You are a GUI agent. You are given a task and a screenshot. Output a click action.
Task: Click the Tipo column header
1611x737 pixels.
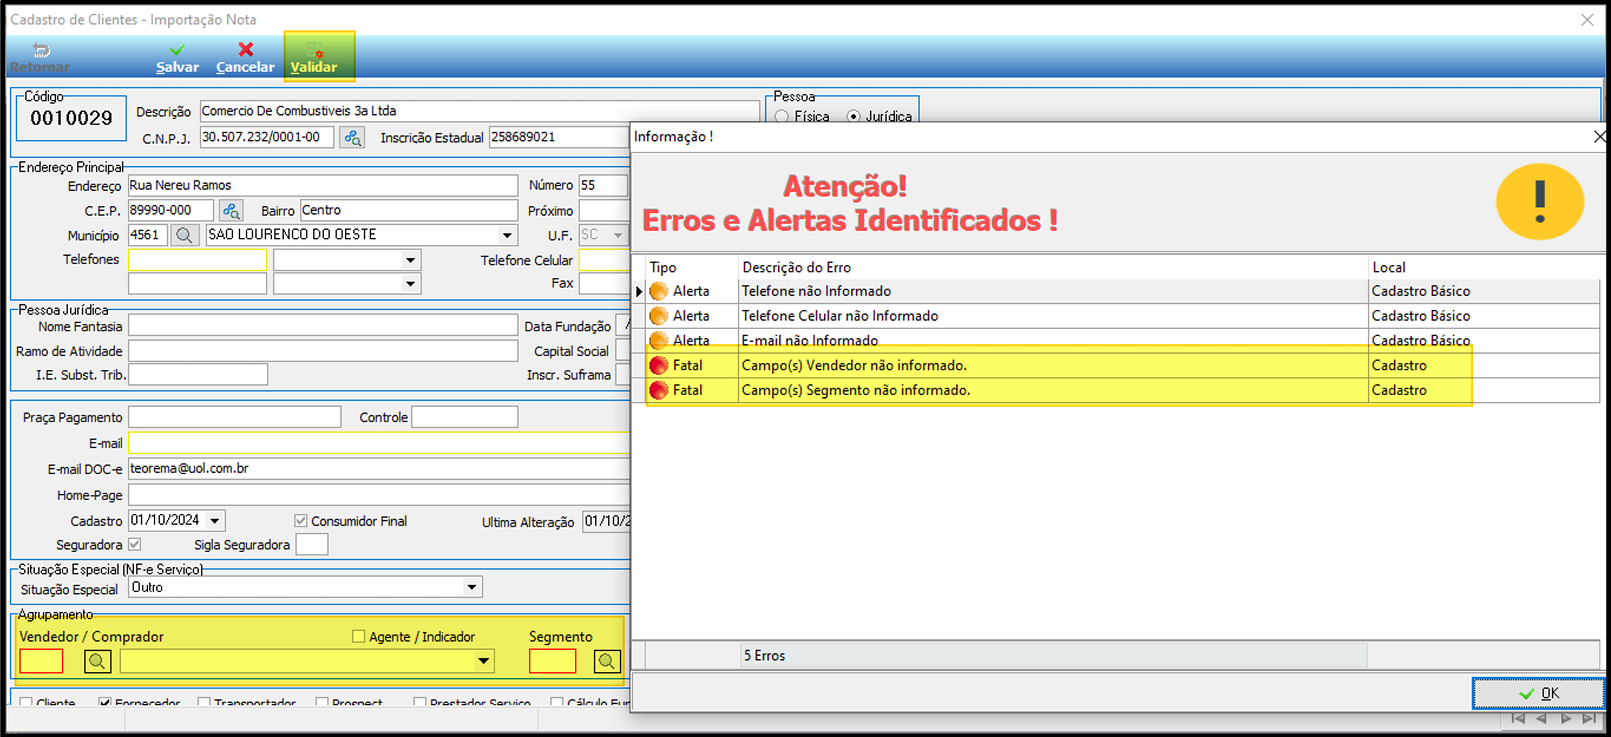pos(663,267)
